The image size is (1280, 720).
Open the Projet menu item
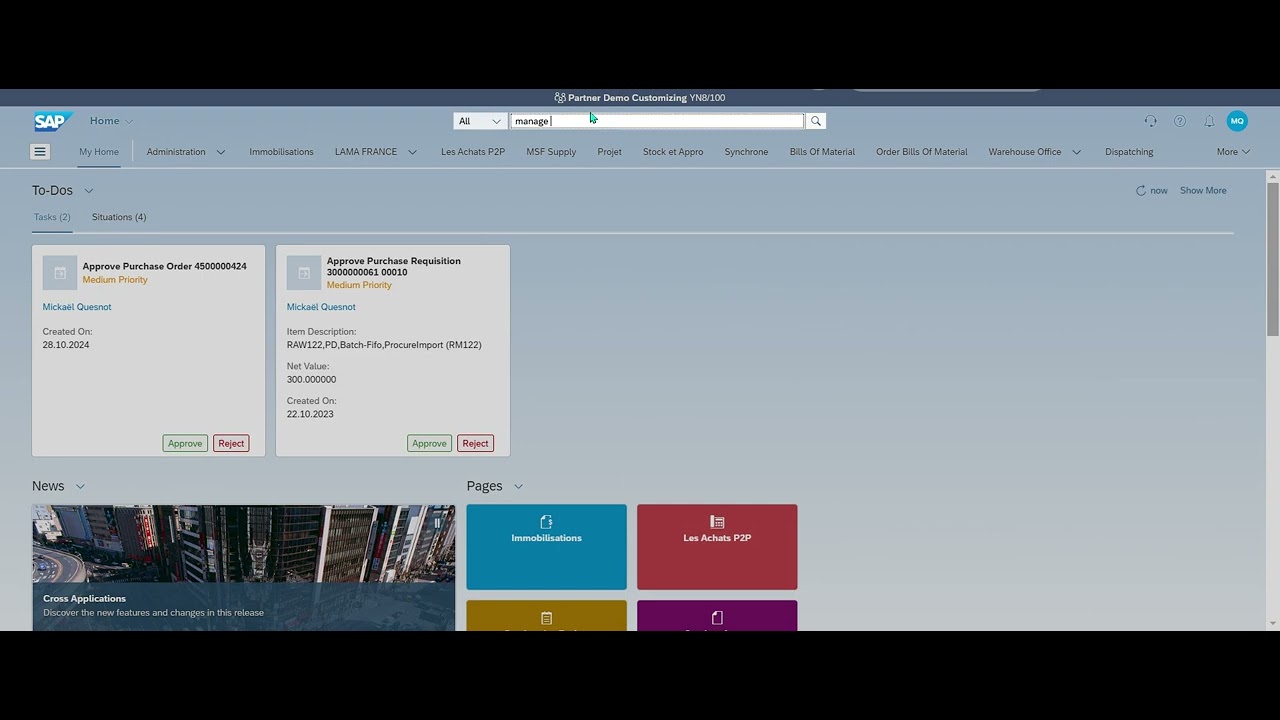[x=610, y=152]
